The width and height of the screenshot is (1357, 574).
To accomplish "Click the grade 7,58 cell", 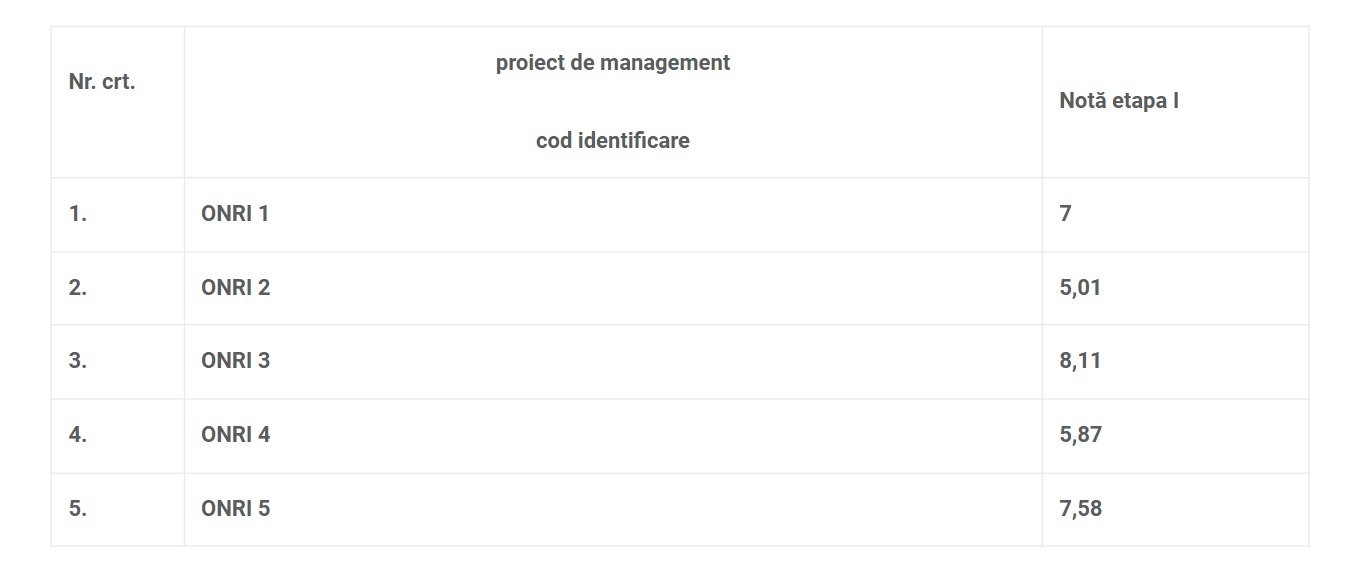I will click(x=1080, y=509).
